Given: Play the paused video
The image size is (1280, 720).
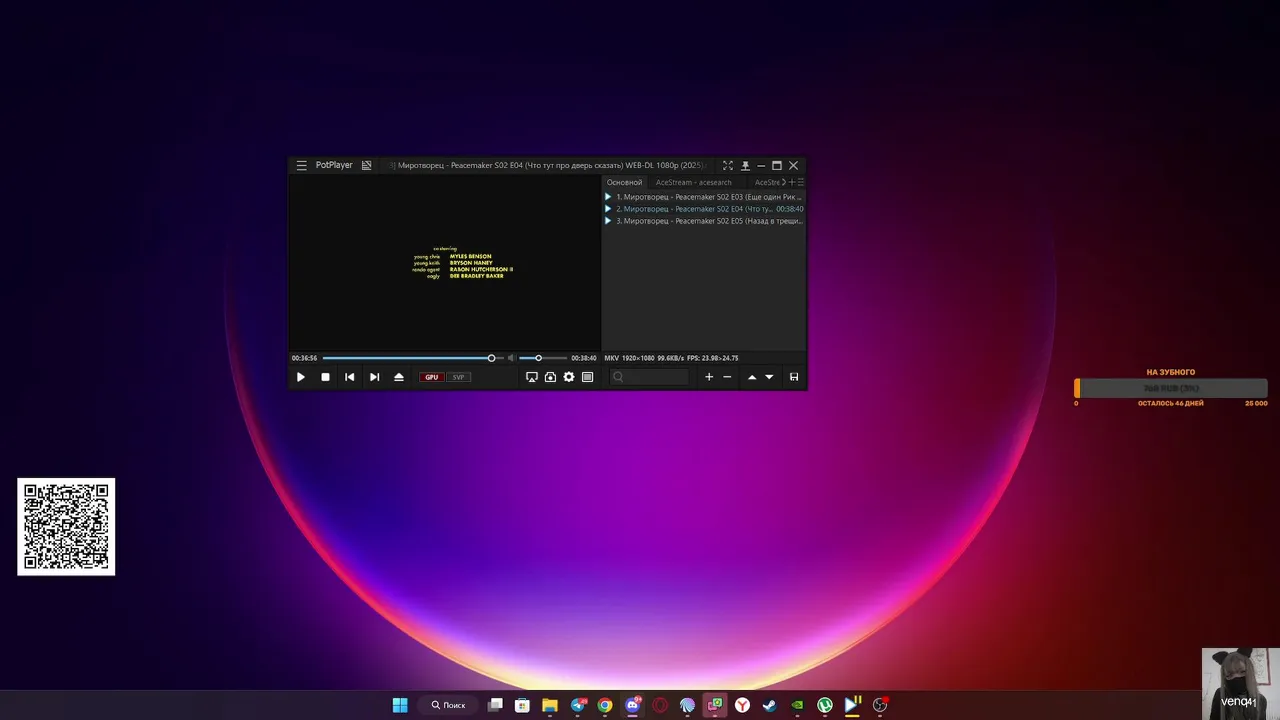Looking at the screenshot, I should pos(300,377).
